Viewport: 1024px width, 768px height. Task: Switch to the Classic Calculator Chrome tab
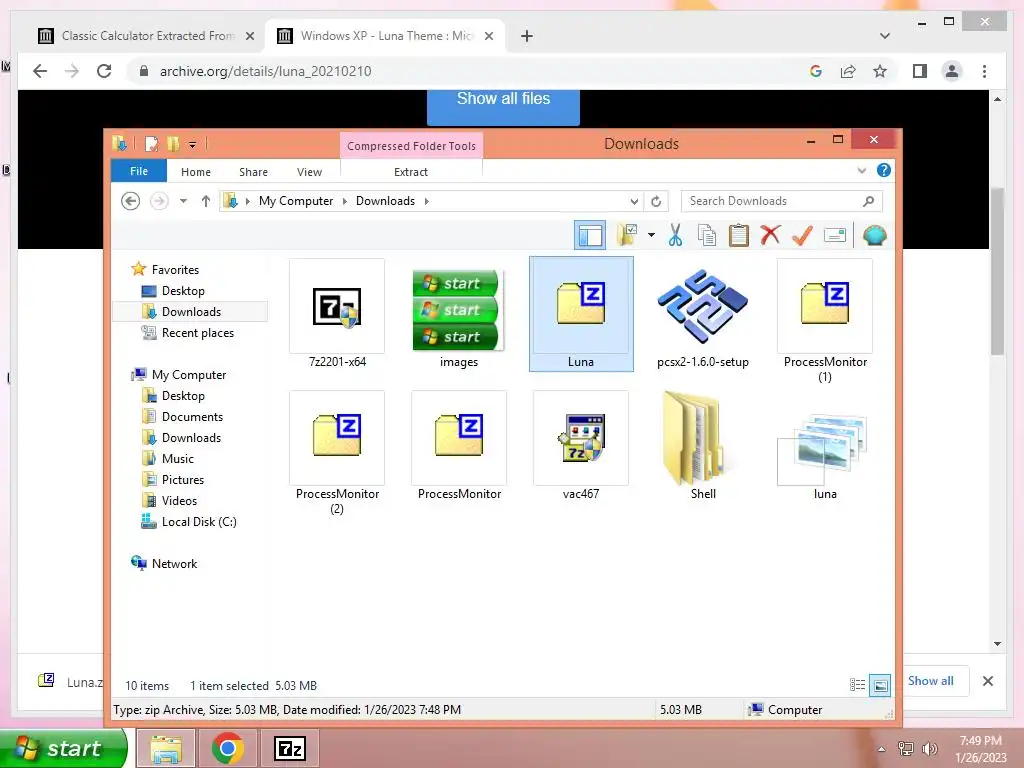click(x=146, y=36)
